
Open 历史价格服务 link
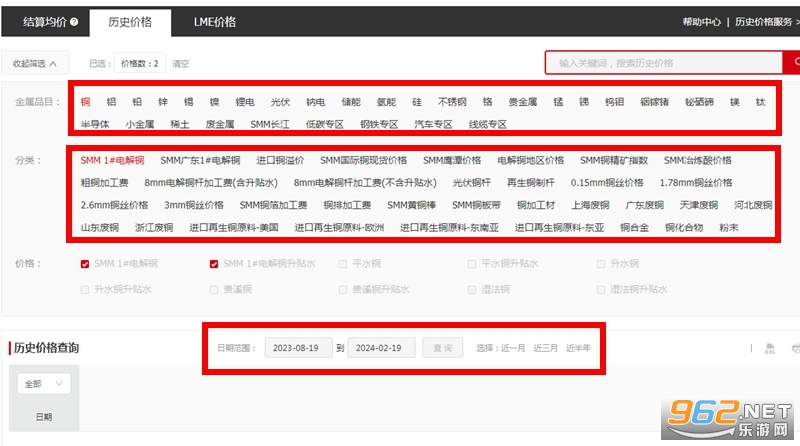[763, 22]
